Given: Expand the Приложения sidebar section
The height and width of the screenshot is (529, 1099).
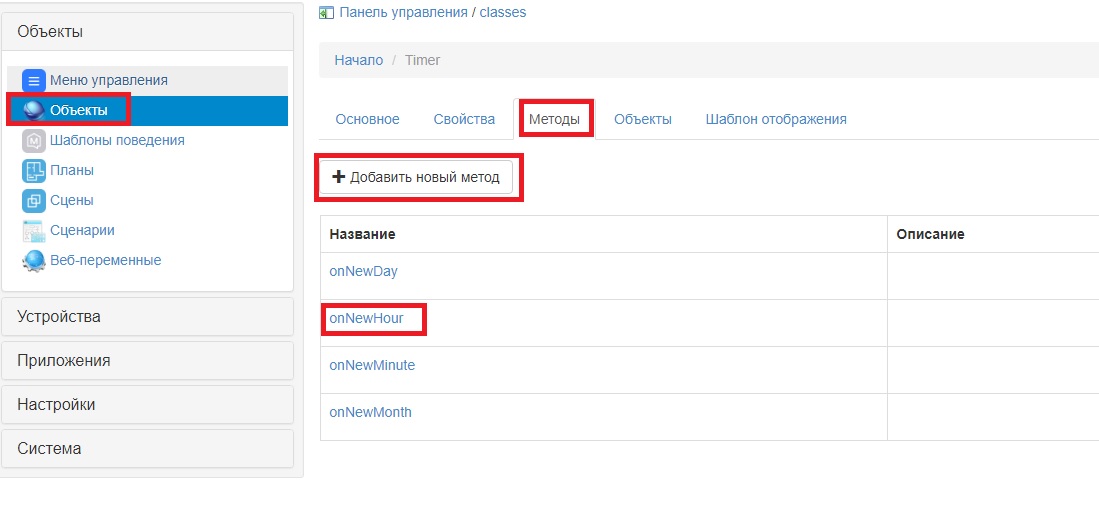Looking at the screenshot, I should (x=147, y=361).
